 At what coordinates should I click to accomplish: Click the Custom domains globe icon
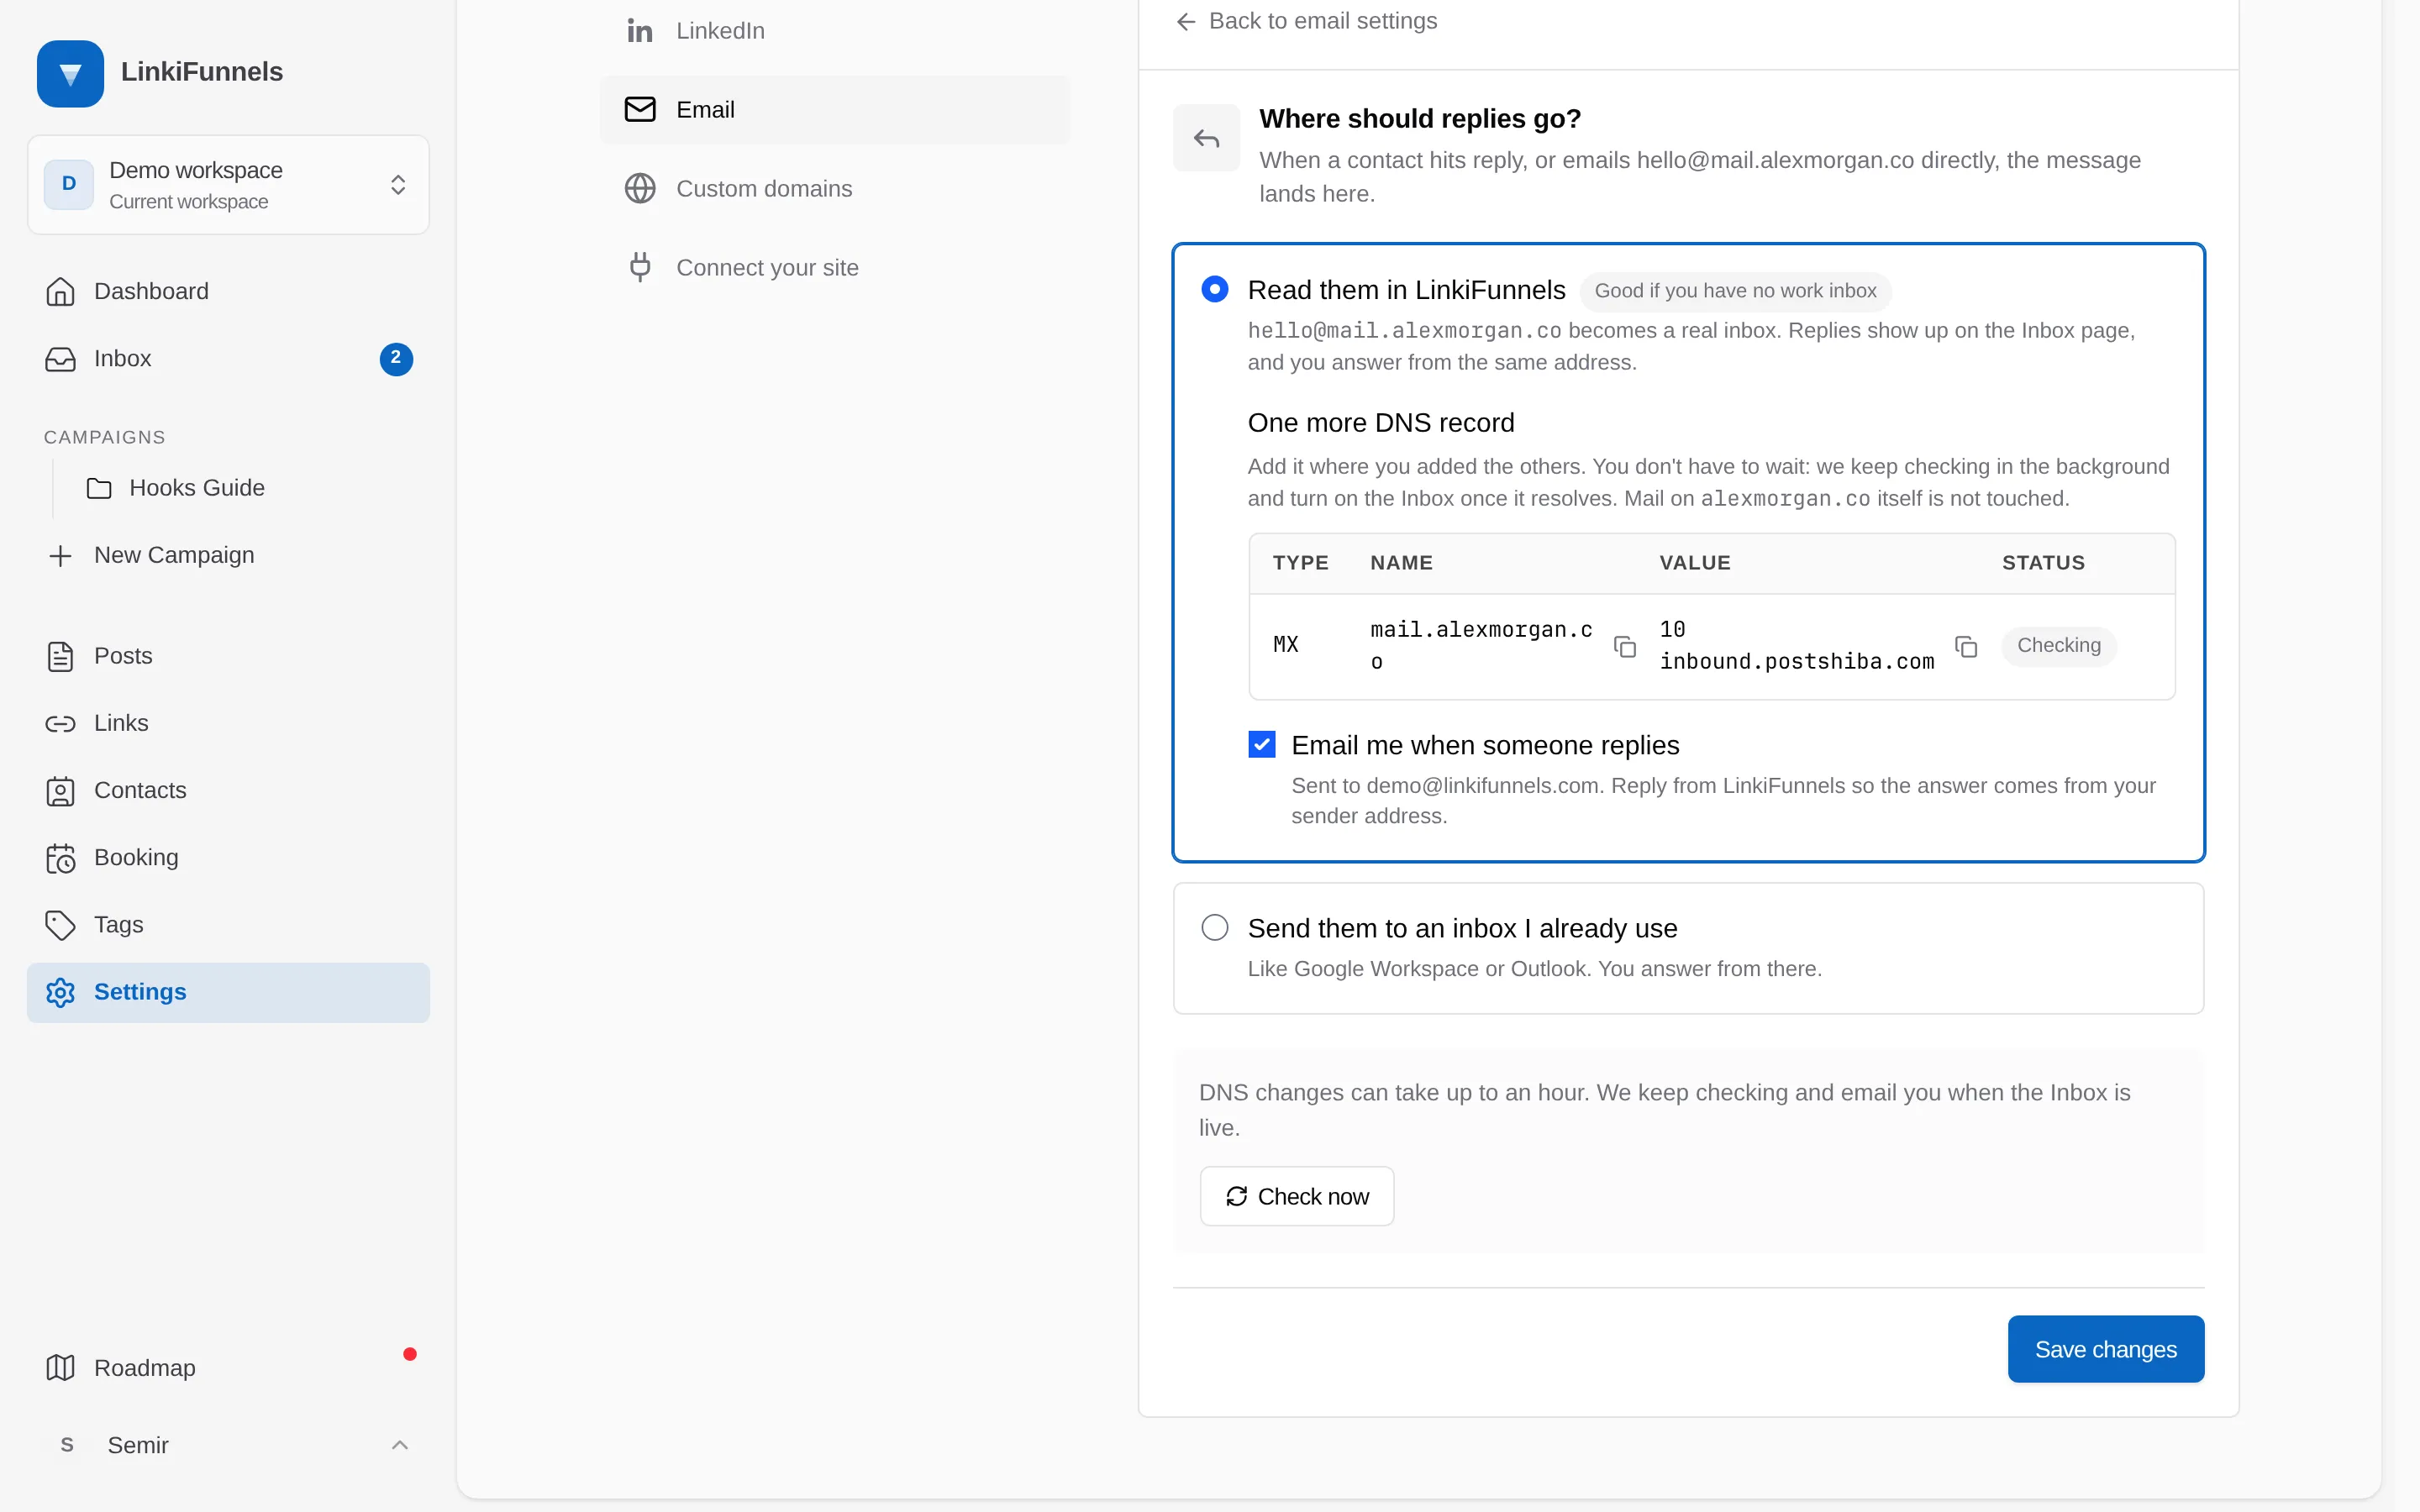tap(640, 188)
